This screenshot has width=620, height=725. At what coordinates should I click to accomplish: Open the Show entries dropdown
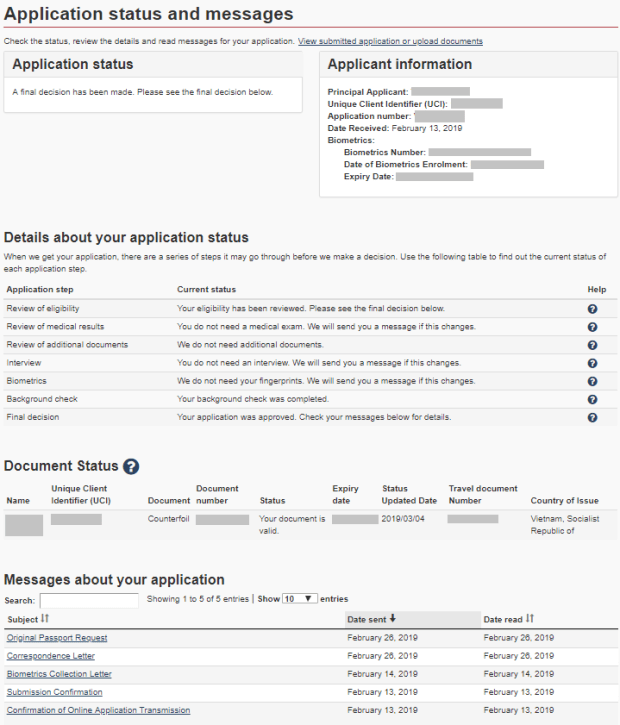299,599
